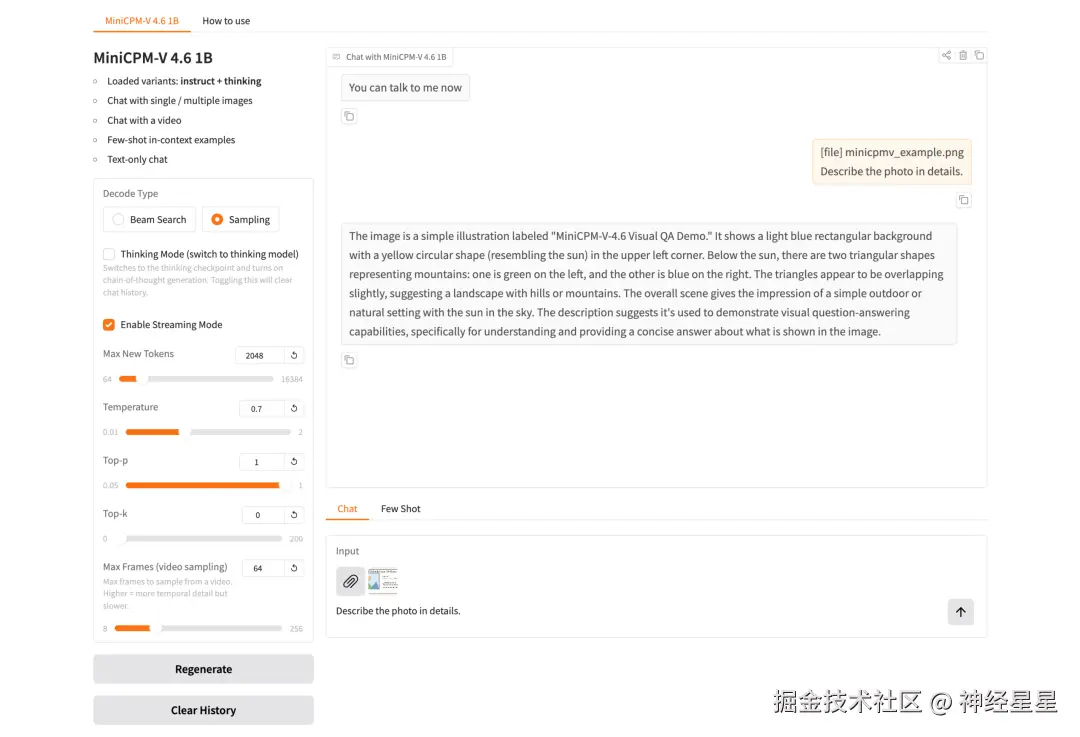
Task: Copy the user message about minicpmv_example.png
Action: pyautogui.click(x=964, y=200)
